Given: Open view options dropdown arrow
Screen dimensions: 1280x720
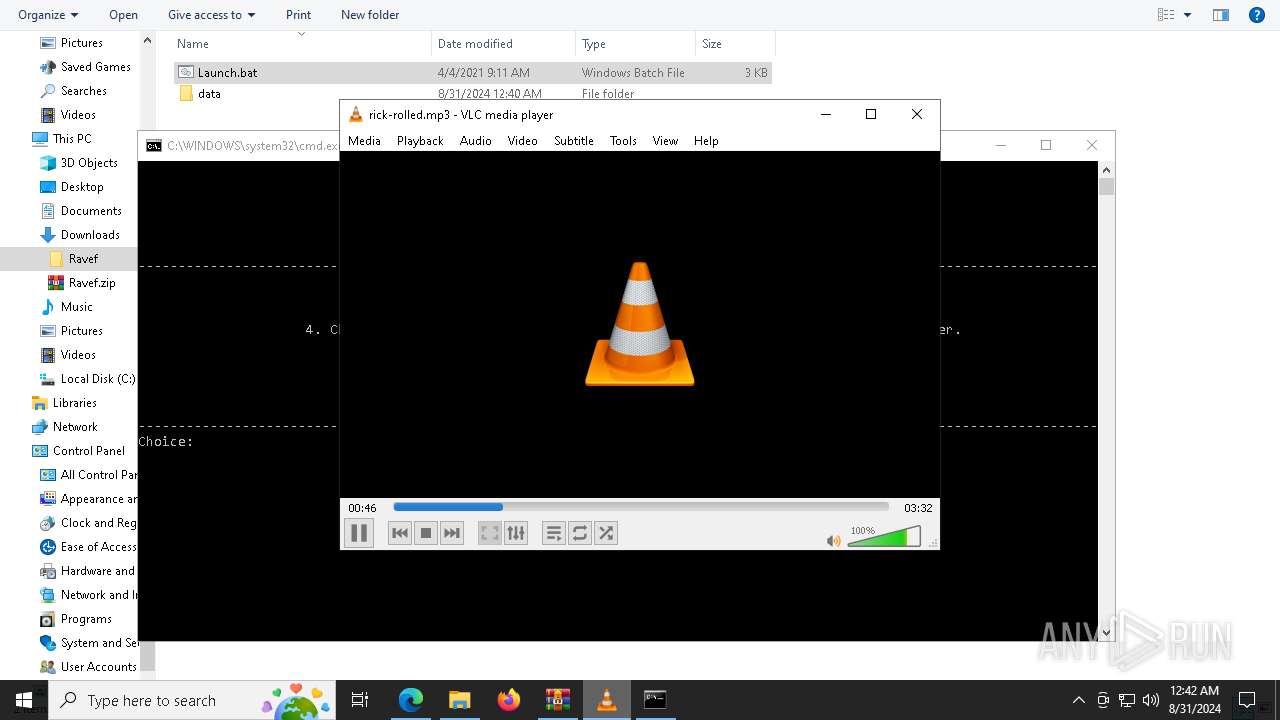Looking at the screenshot, I should coord(1188,15).
